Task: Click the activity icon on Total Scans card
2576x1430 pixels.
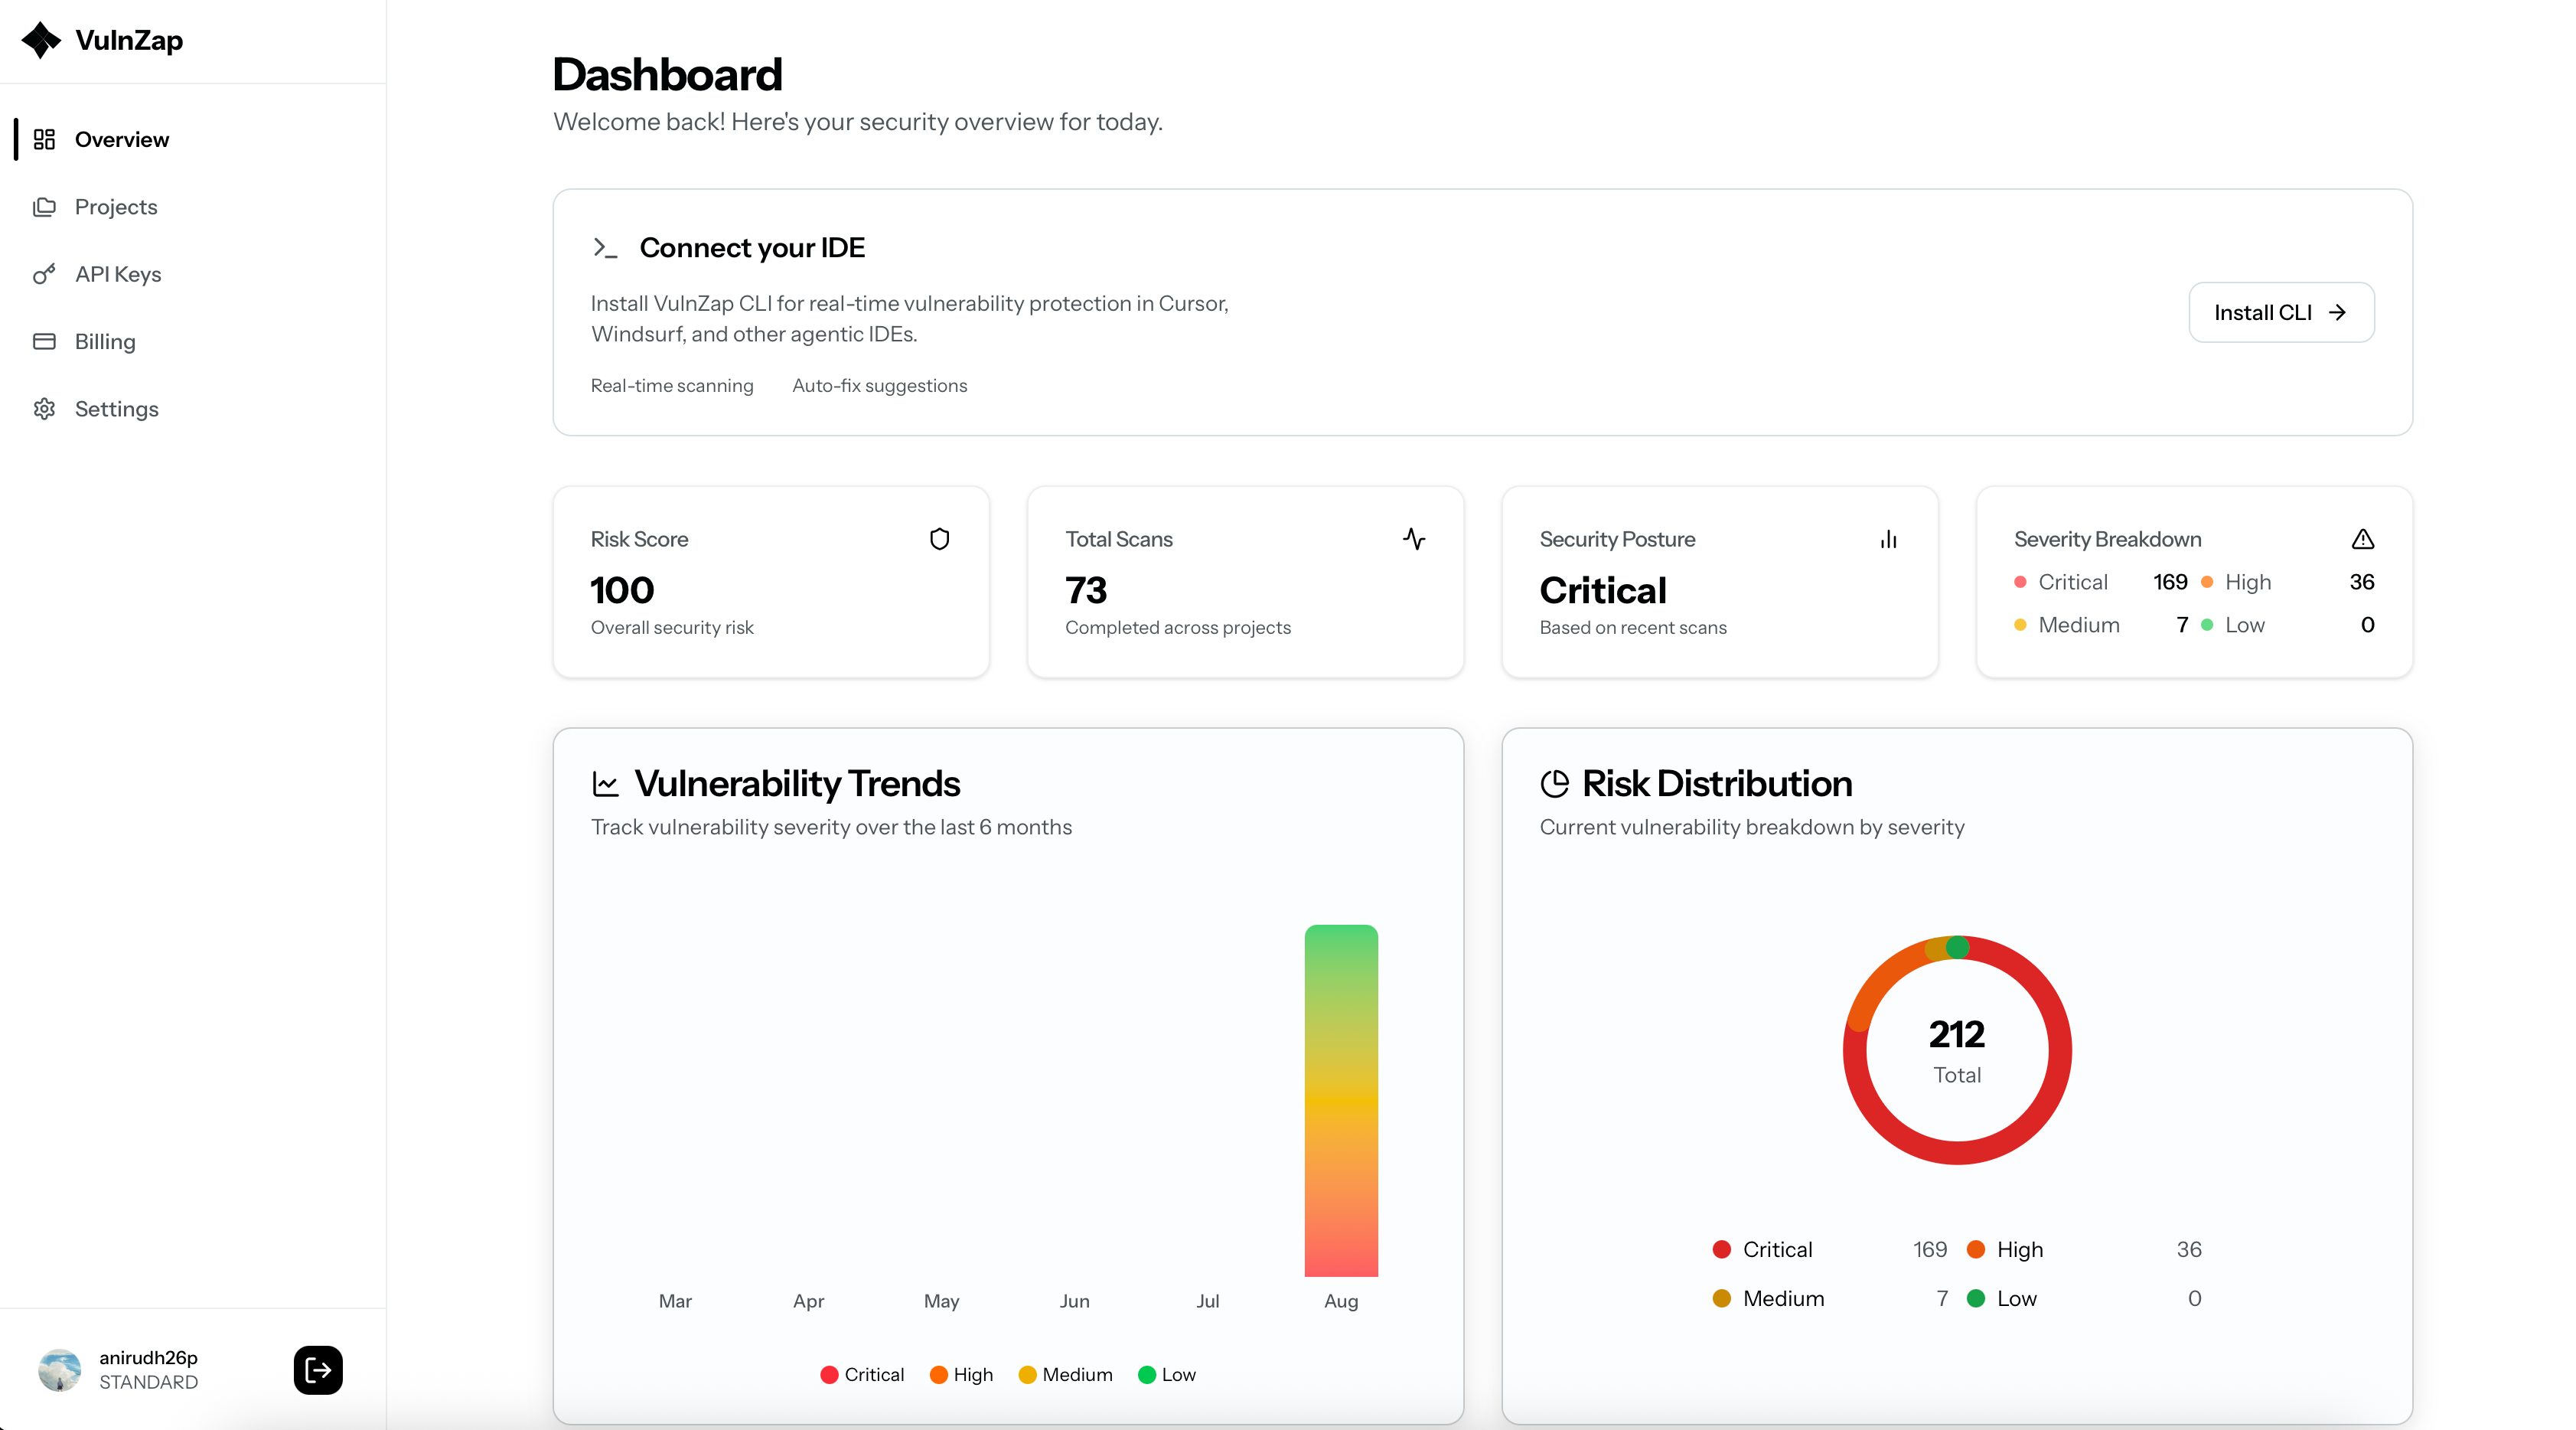Action: pos(1414,539)
